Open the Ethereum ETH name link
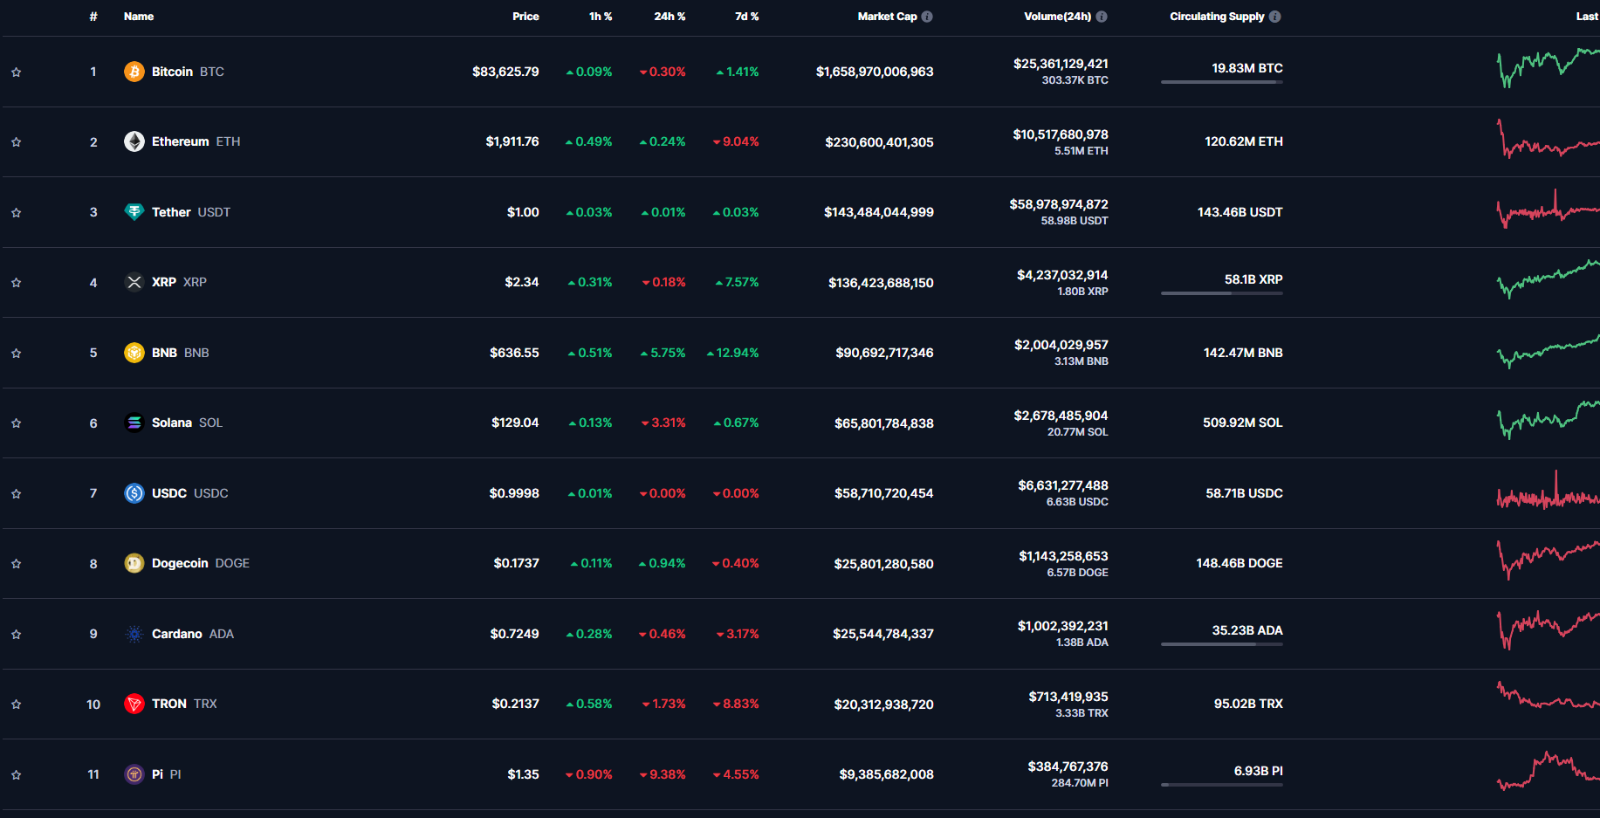The width and height of the screenshot is (1600, 818). pos(196,142)
